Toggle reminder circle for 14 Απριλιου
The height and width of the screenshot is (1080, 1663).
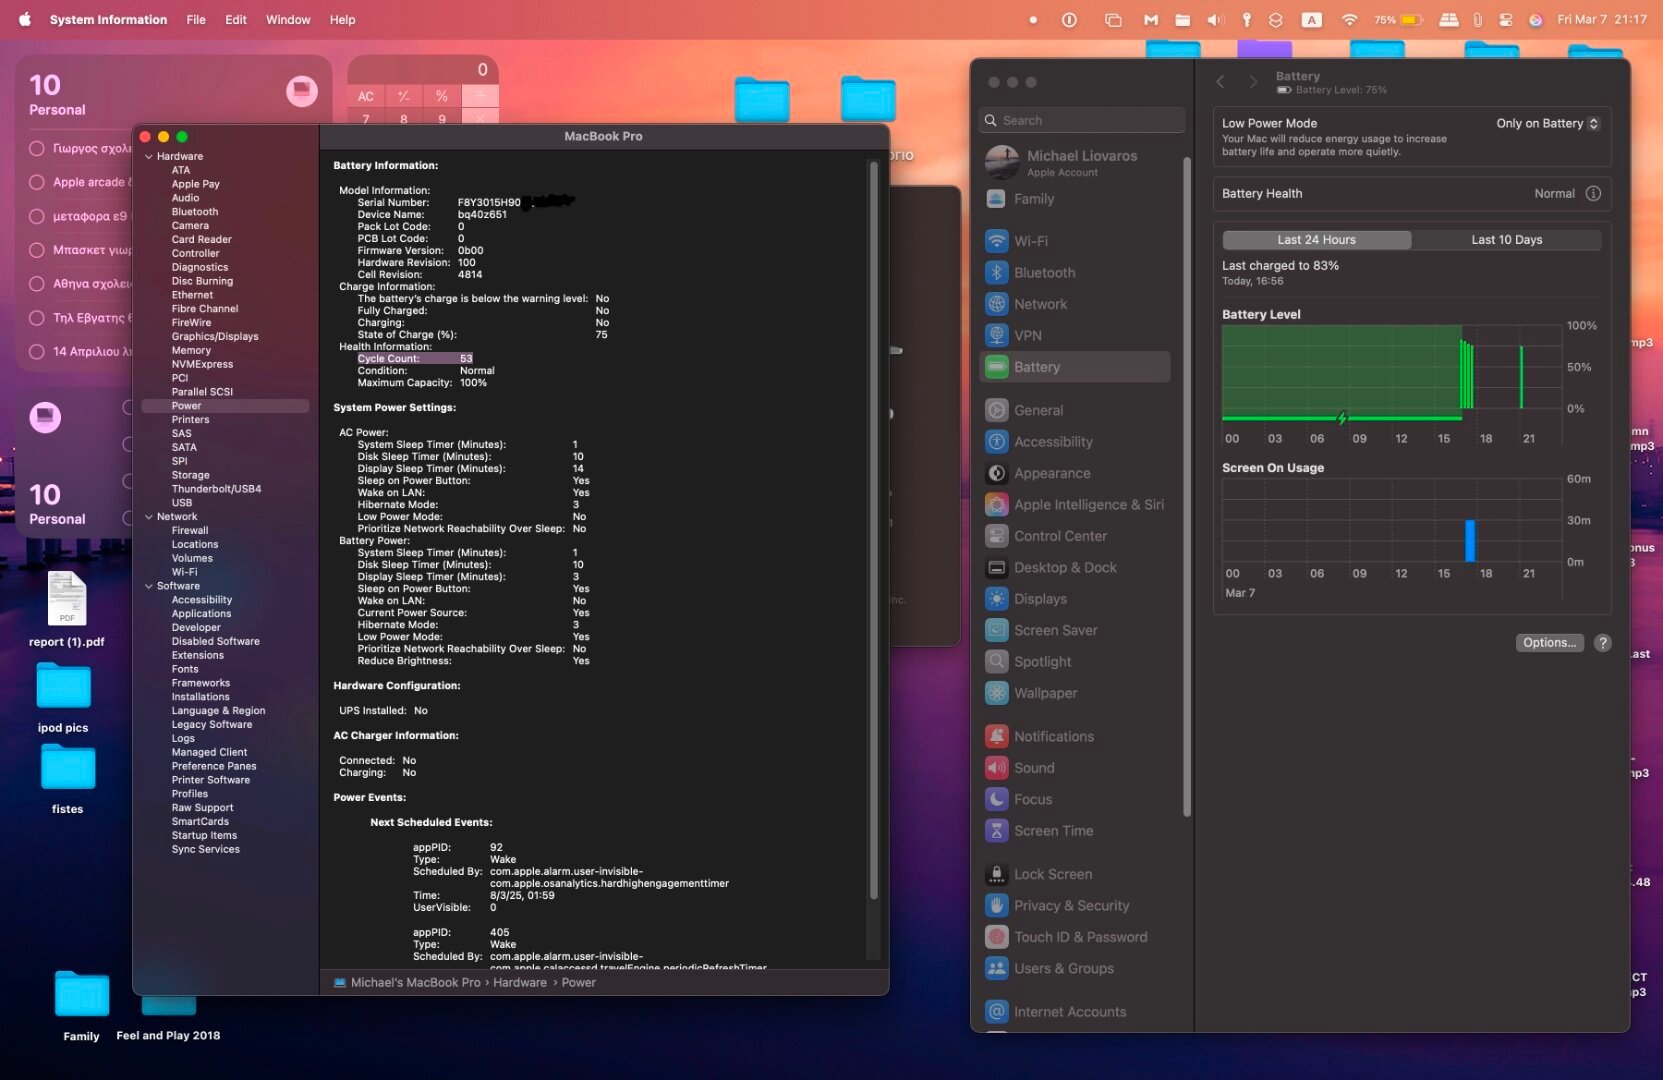[x=37, y=351]
